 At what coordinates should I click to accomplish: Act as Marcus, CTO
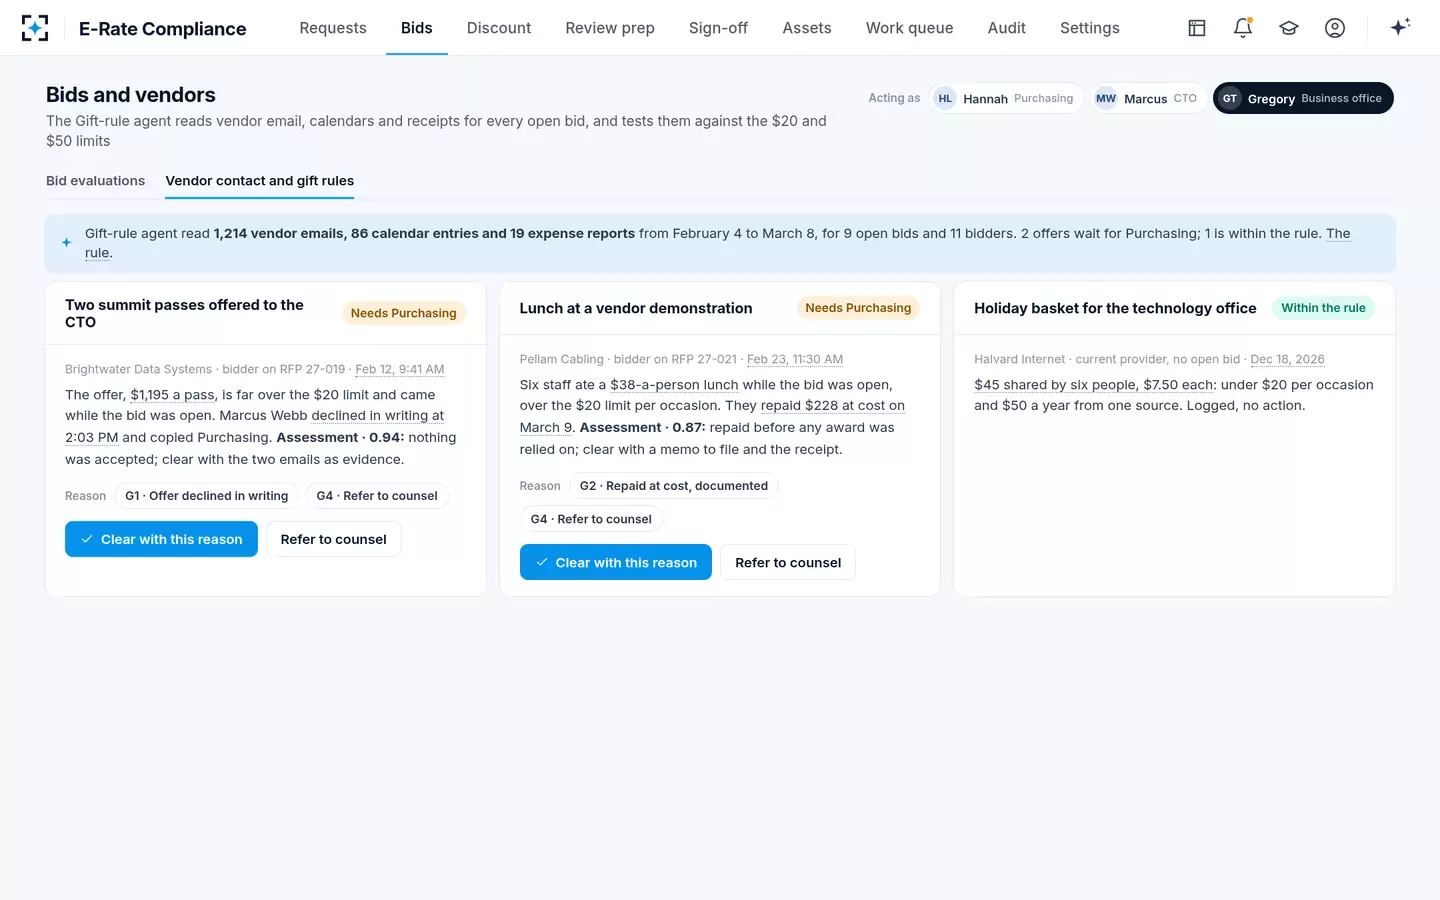click(1148, 98)
